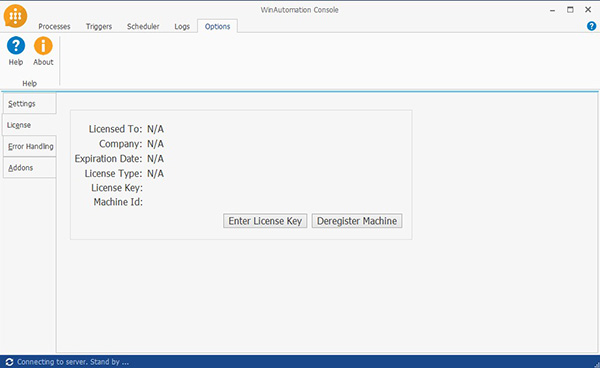Click the Connecting to server status text

click(x=73, y=362)
